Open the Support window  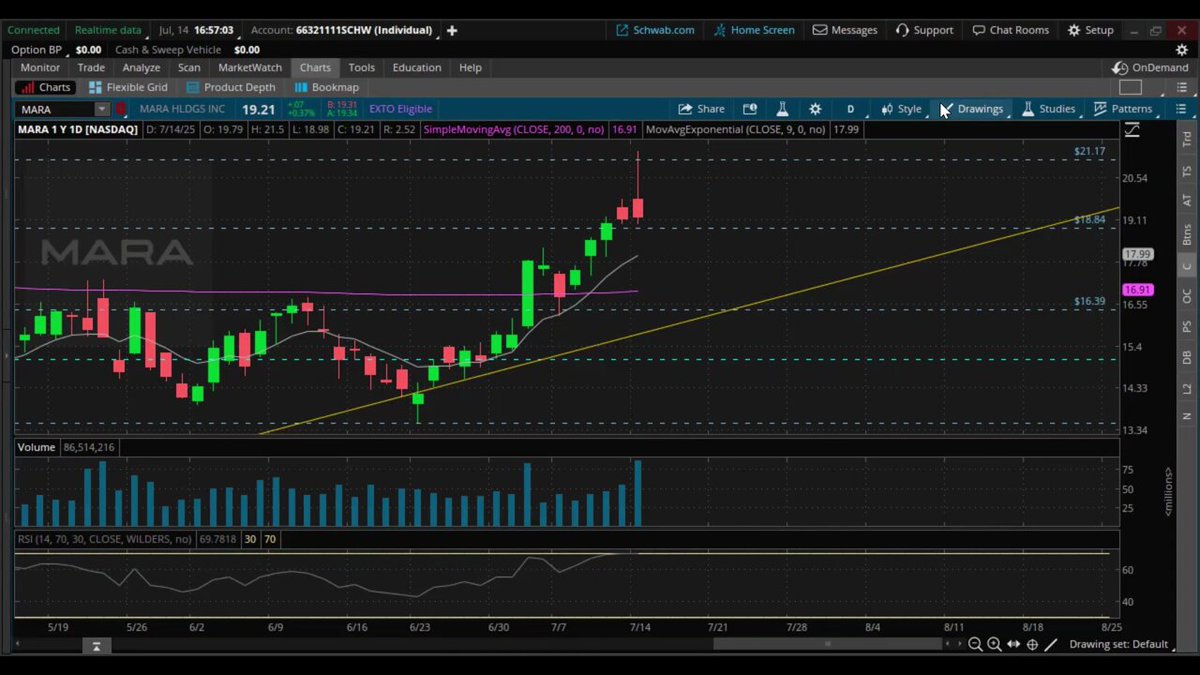coord(924,30)
